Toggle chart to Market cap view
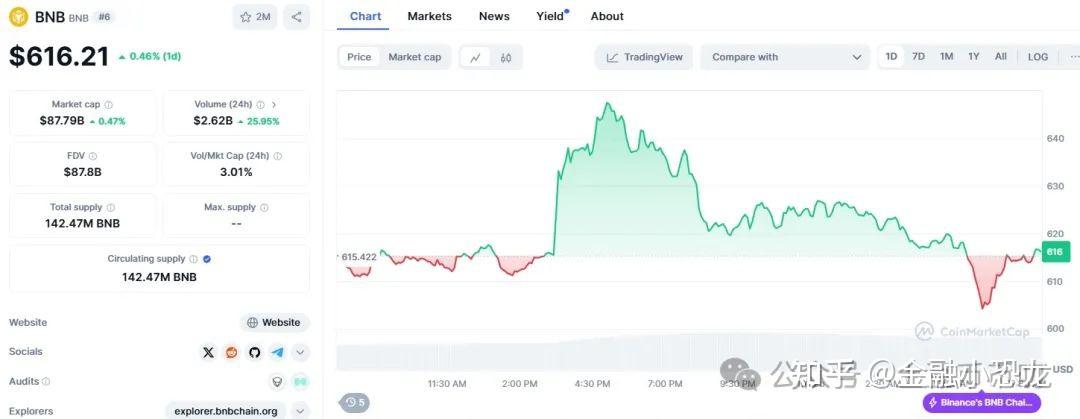Screen dimensions: 1080x419 point(414,57)
